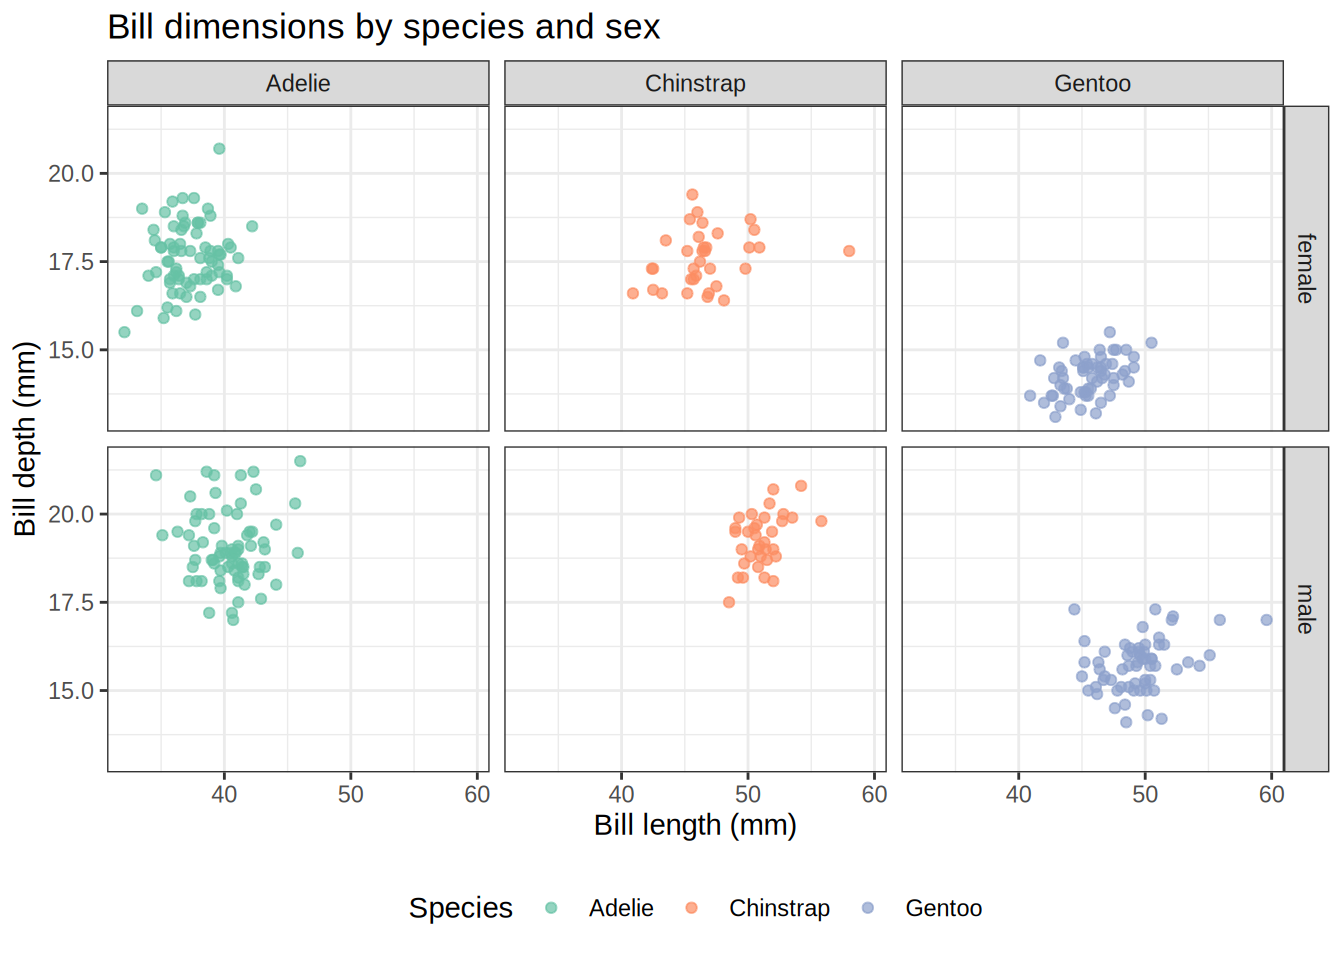Image resolution: width=1344 pixels, height=960 pixels.
Task: Click the purple Gentoo legend dot
Action: pos(868,908)
